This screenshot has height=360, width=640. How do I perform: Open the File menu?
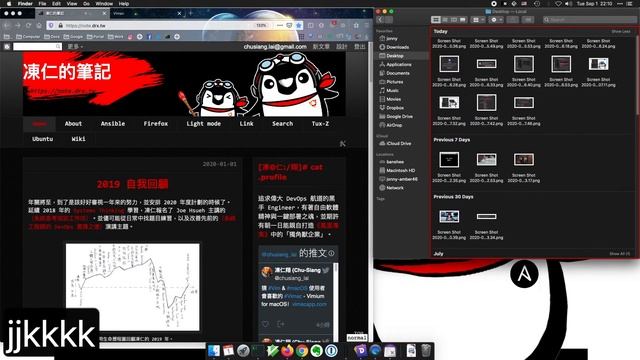tap(42, 4)
